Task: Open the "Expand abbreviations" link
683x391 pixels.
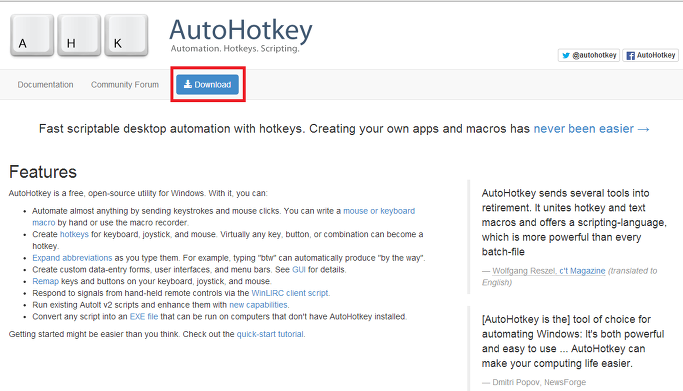Action: pyautogui.click(x=72, y=258)
